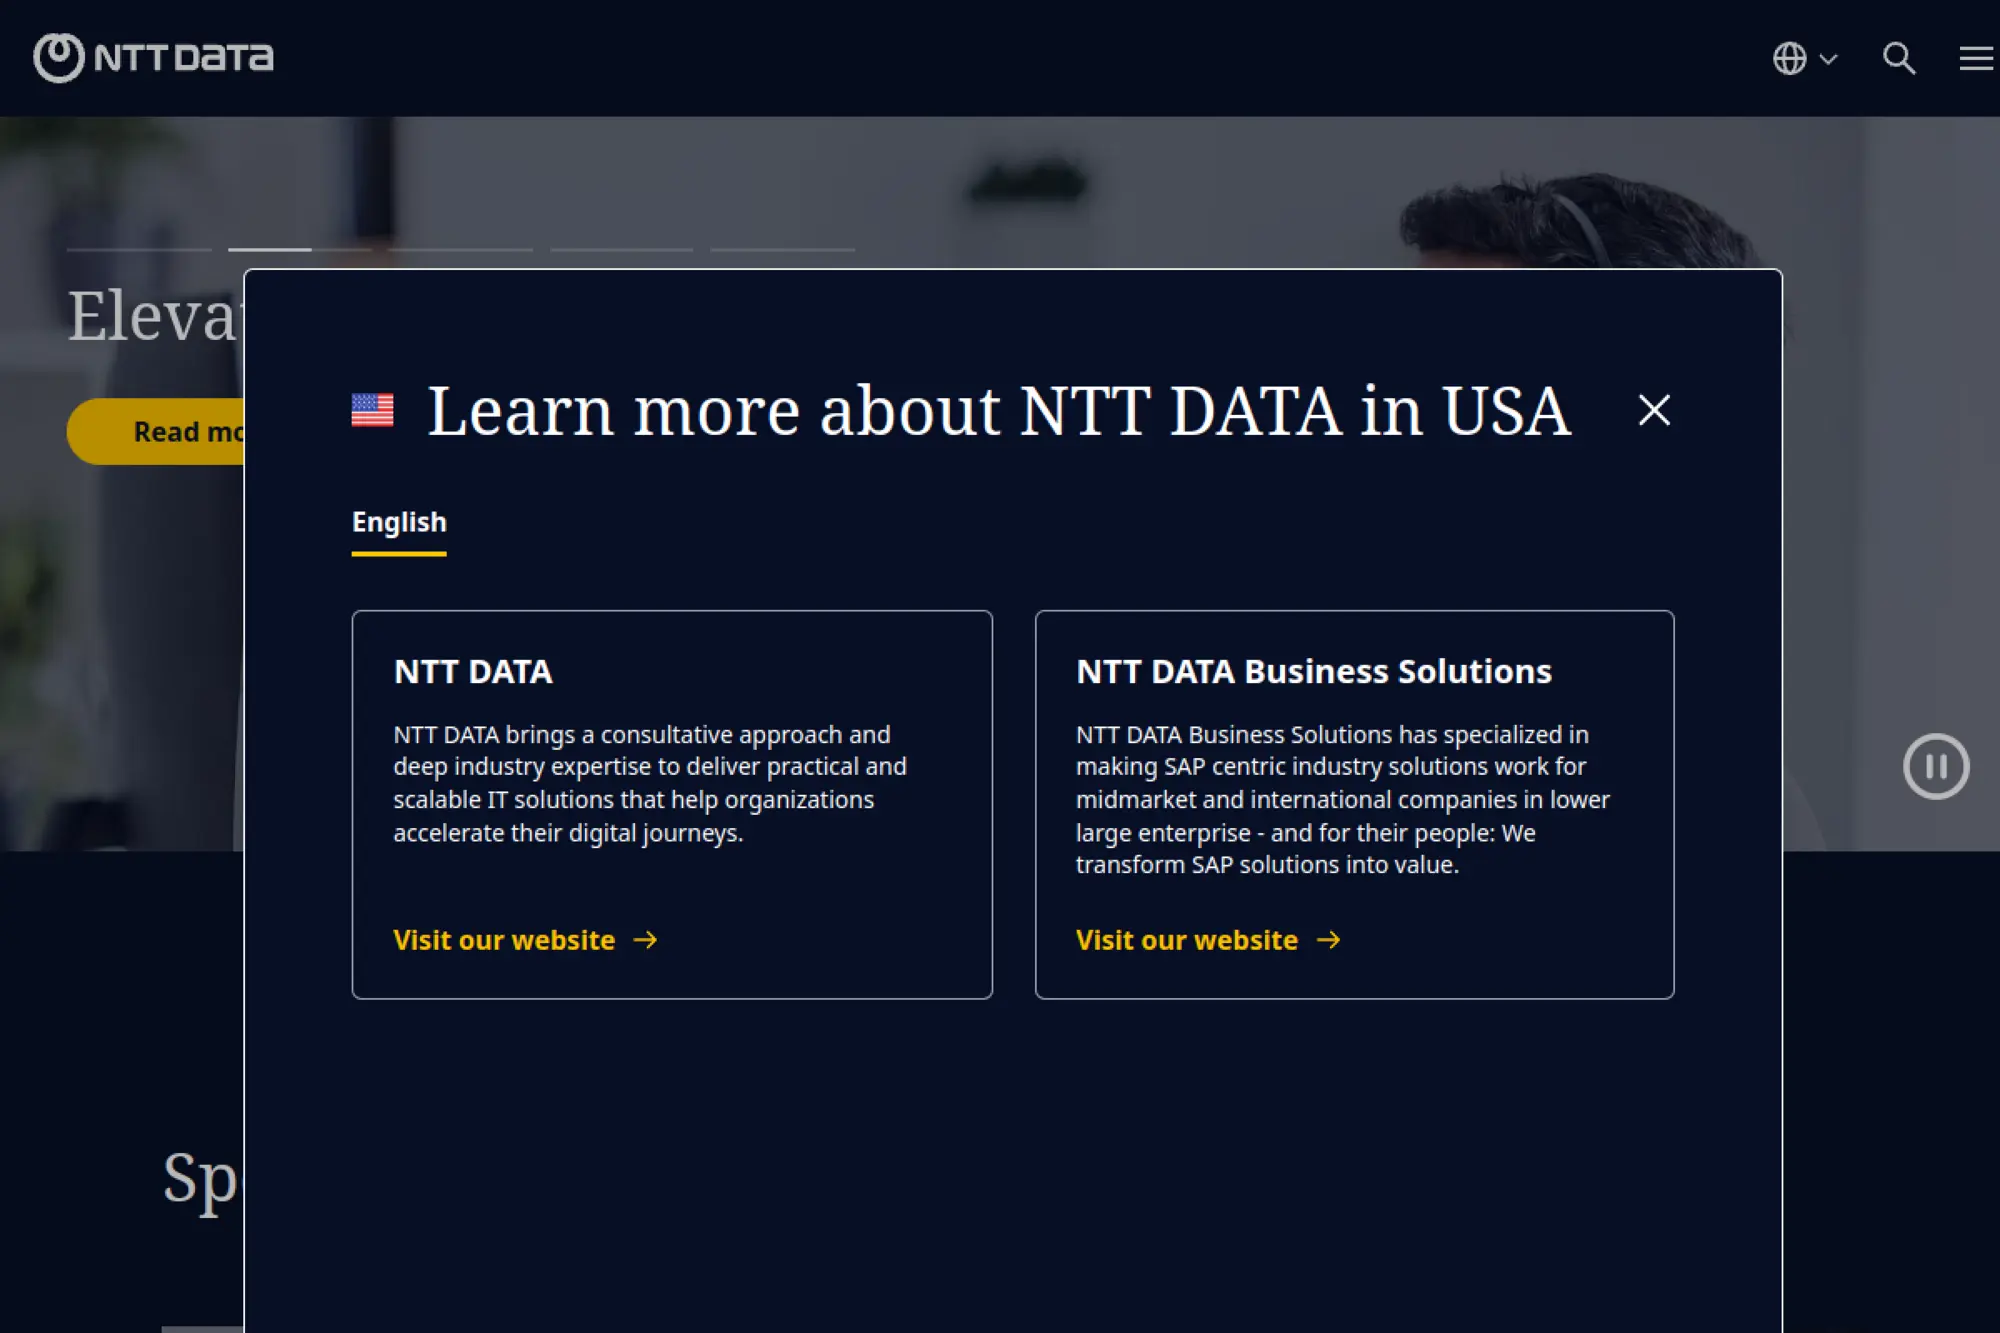Click Visit our website under NTT DATA
The height and width of the screenshot is (1333, 2000).
click(504, 940)
